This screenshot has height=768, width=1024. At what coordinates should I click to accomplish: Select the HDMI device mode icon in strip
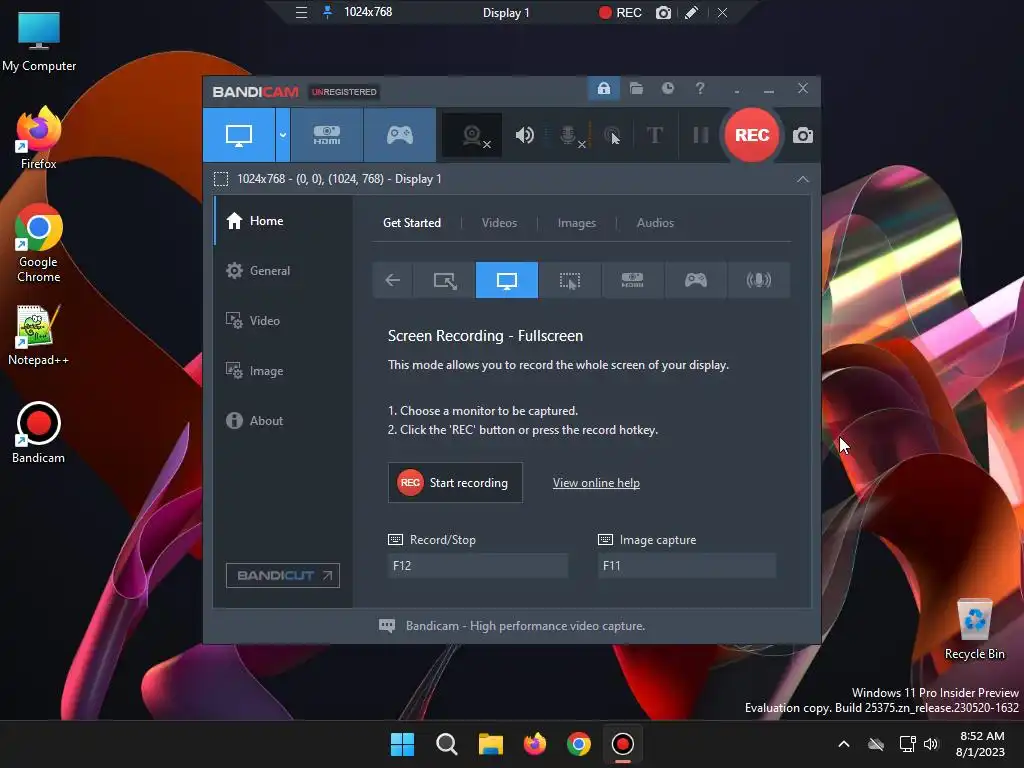coord(632,280)
